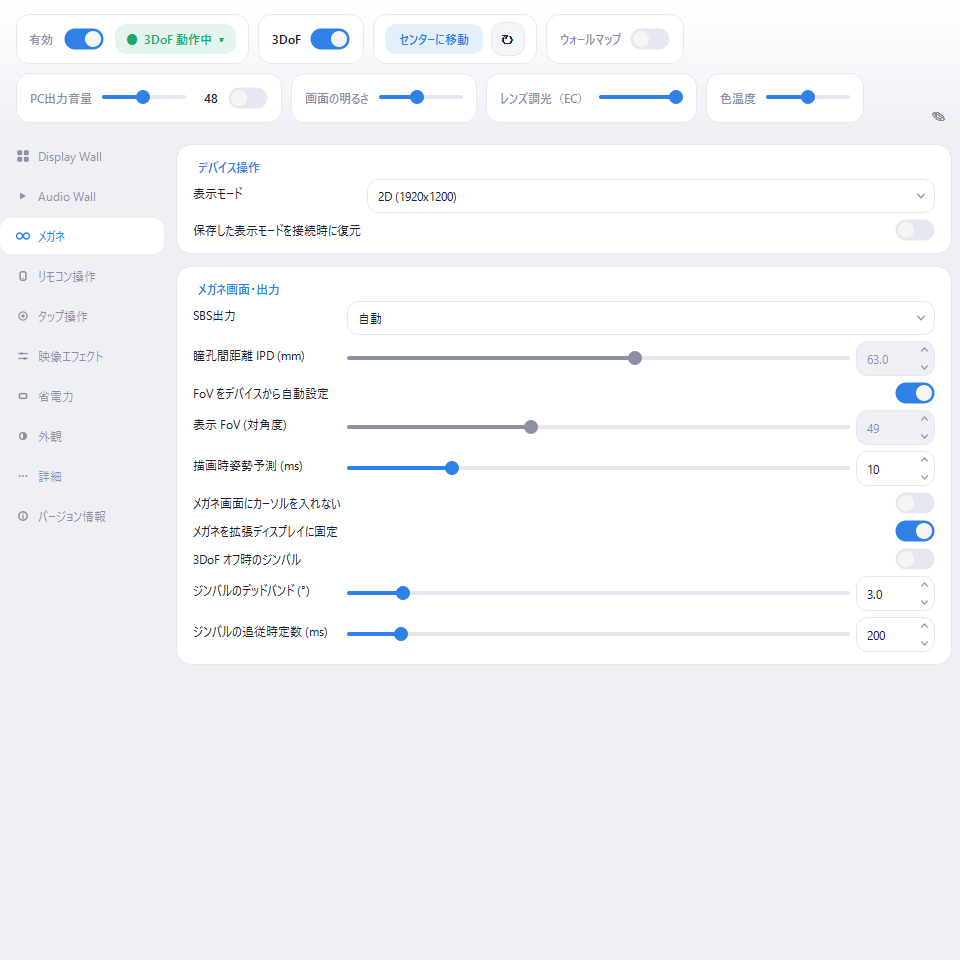Disable メガネを拡張ディスプレイに固定 switch
Screen dimensions: 960x960
click(x=915, y=531)
